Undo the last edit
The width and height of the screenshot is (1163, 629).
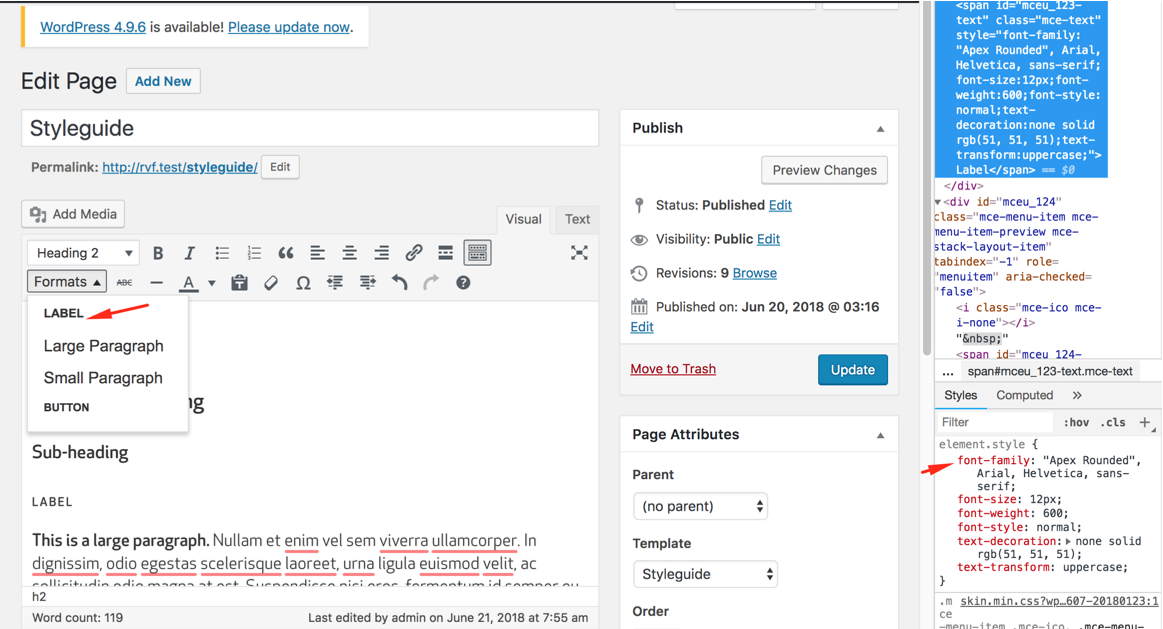click(399, 283)
